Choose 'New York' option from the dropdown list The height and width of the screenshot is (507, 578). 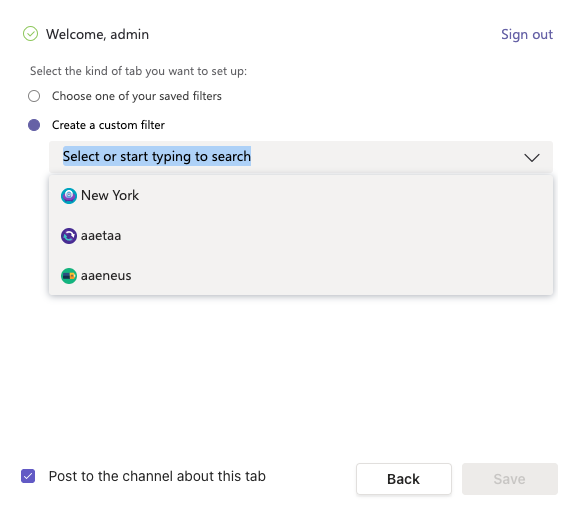pos(301,195)
